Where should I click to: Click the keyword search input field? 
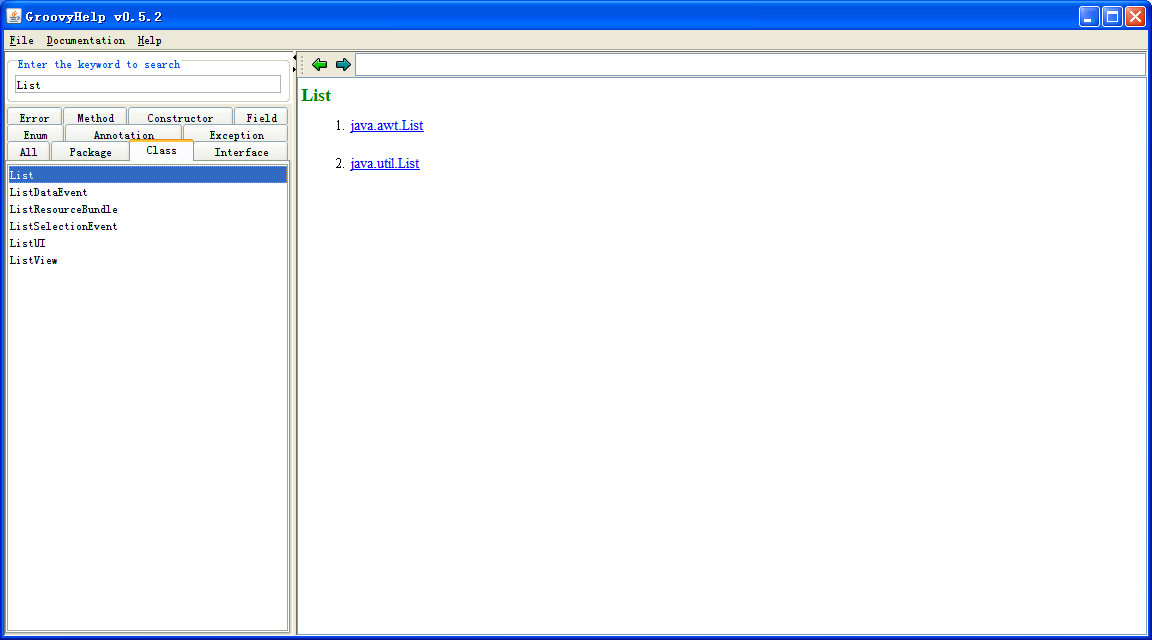coord(148,85)
